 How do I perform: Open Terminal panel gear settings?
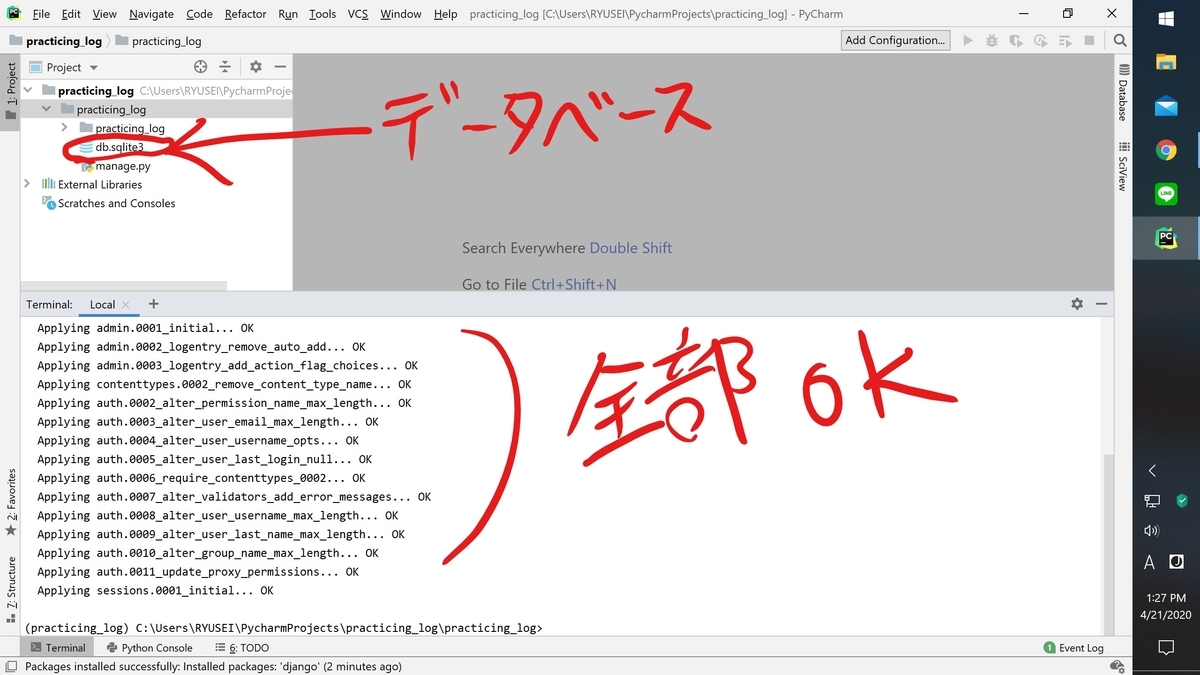[x=1077, y=304]
